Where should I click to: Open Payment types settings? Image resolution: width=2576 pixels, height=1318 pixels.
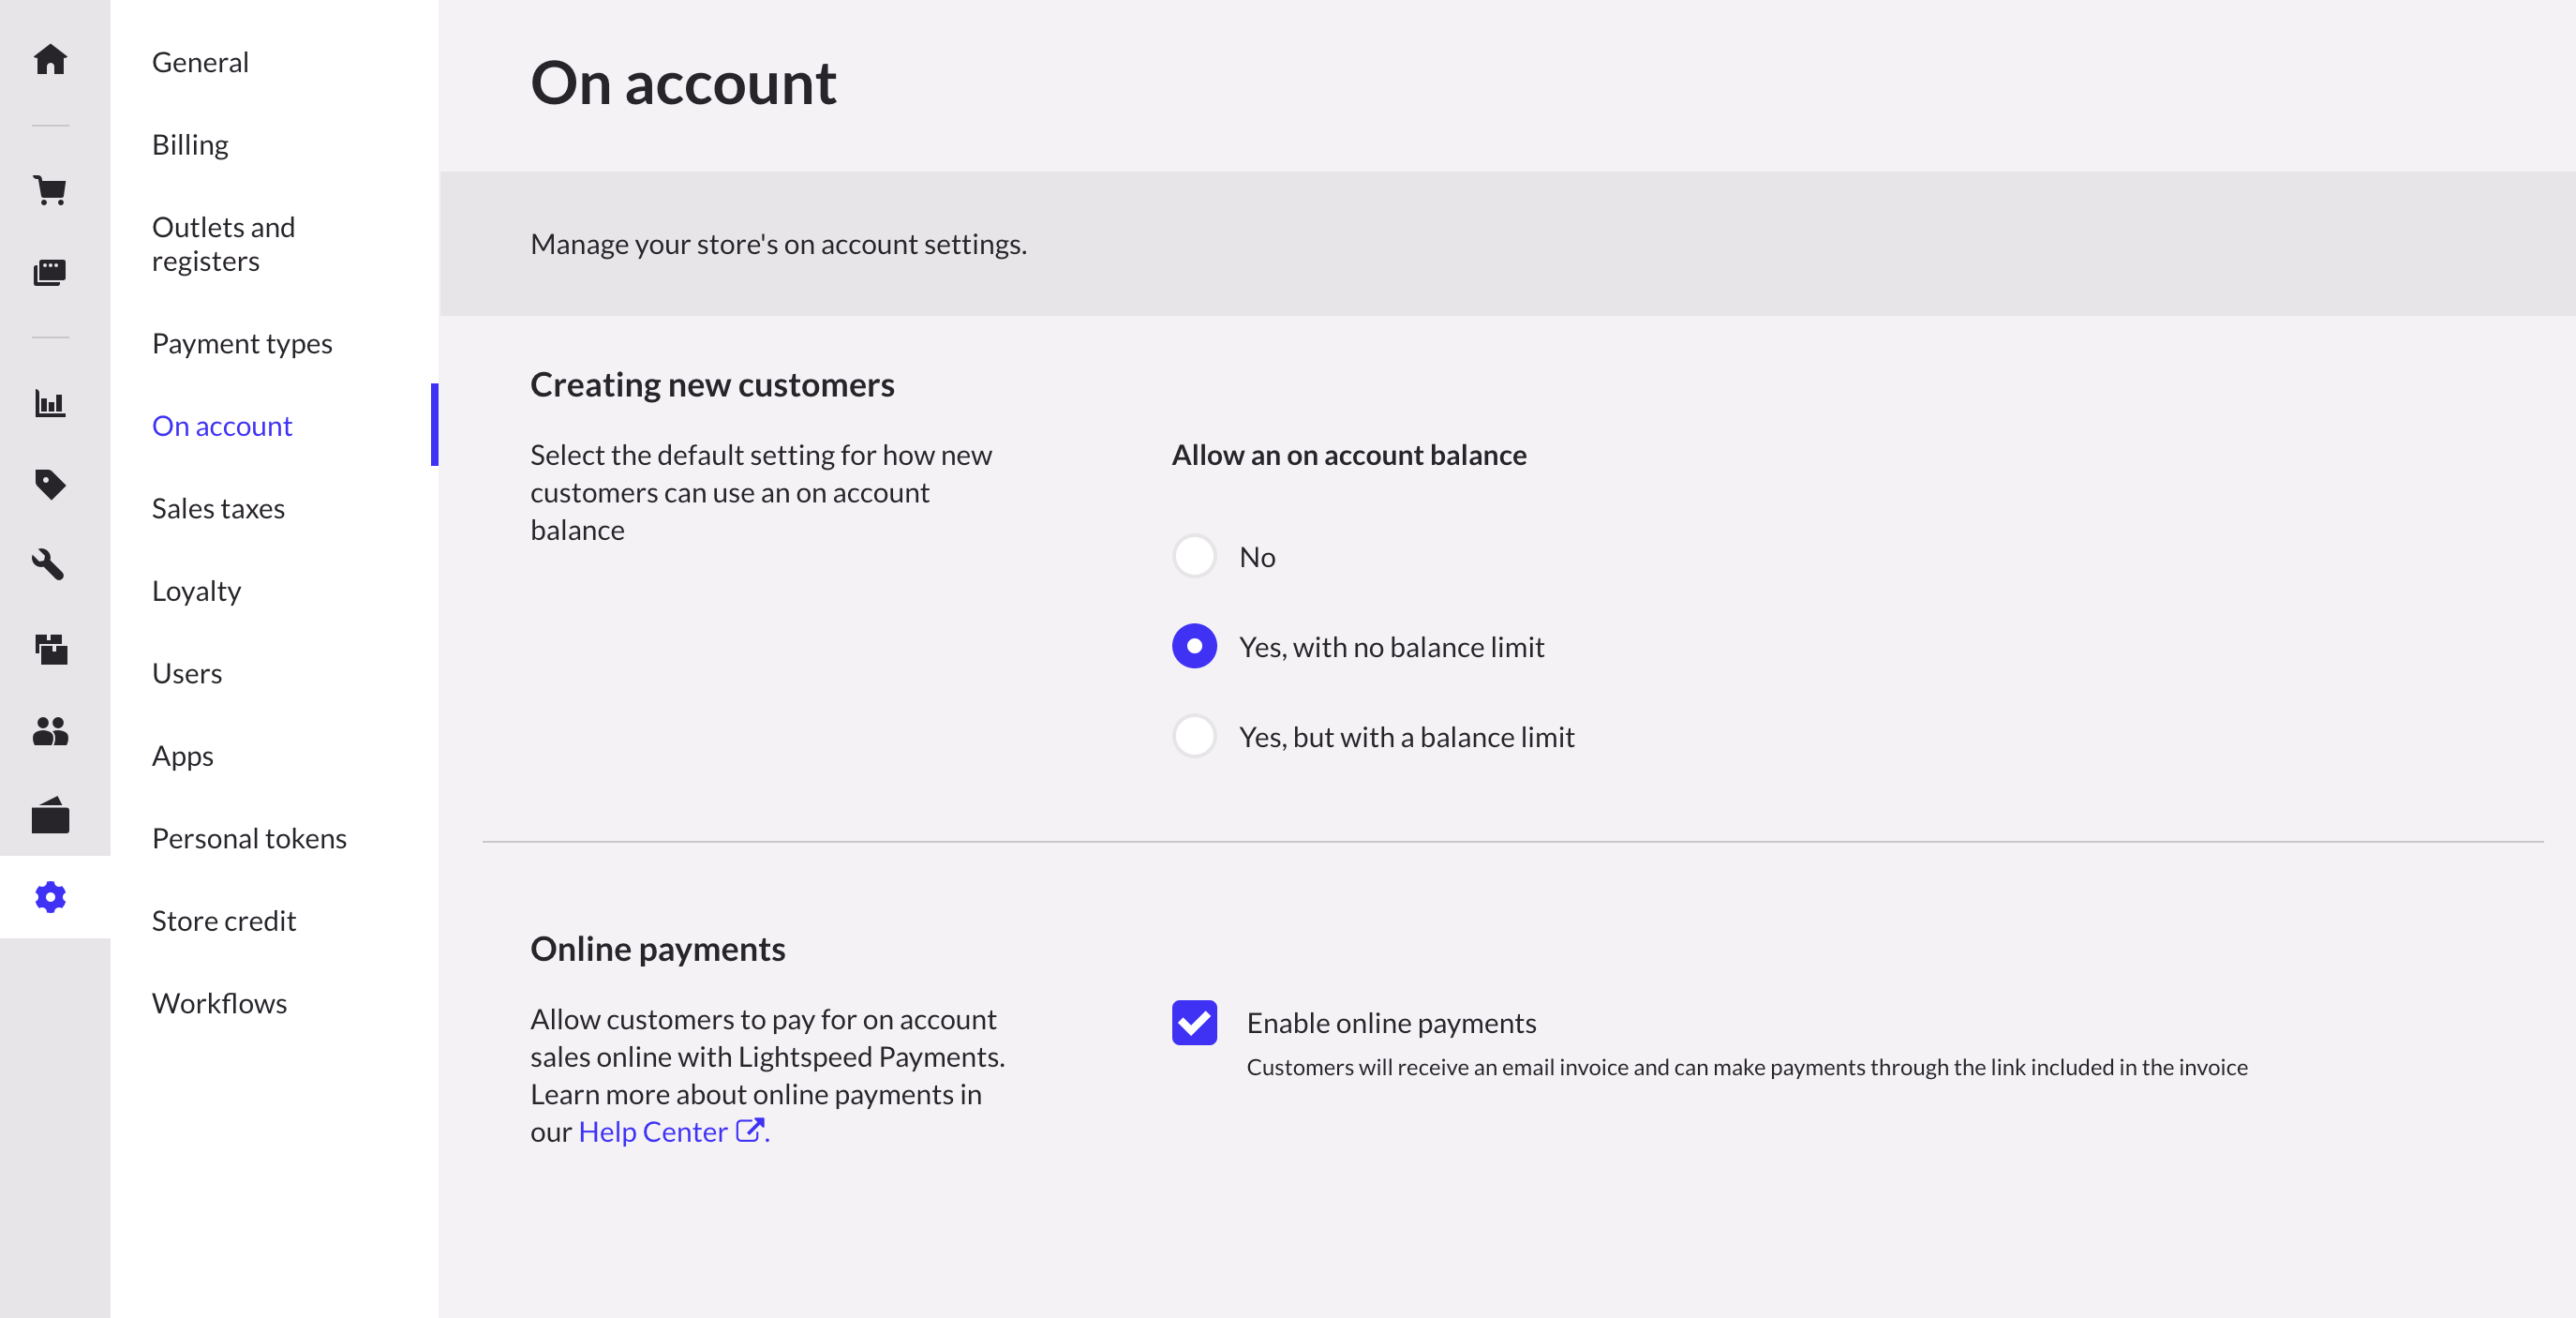tap(242, 343)
